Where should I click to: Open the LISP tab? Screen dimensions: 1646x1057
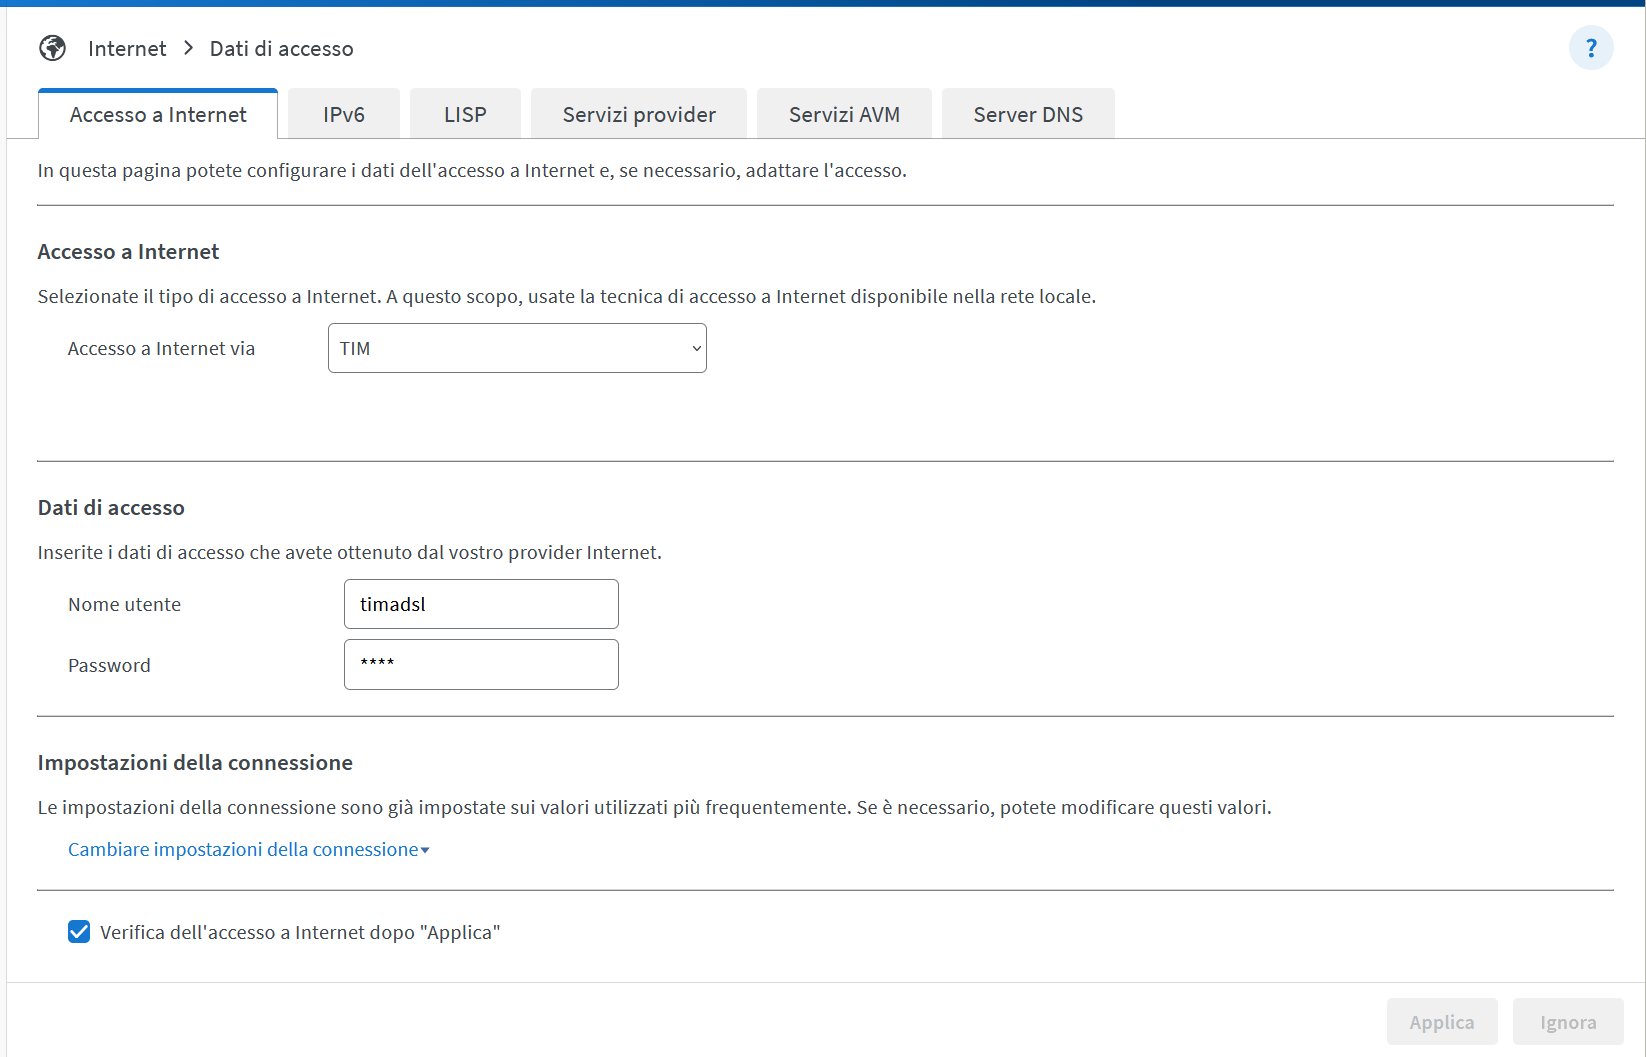pos(465,115)
